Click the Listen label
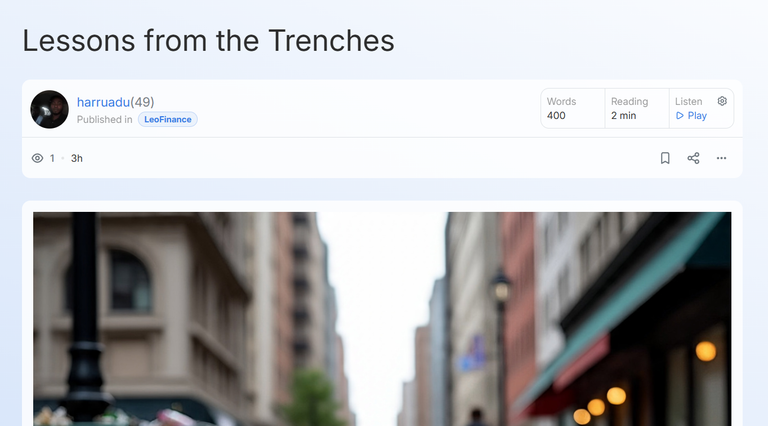 click(x=689, y=101)
